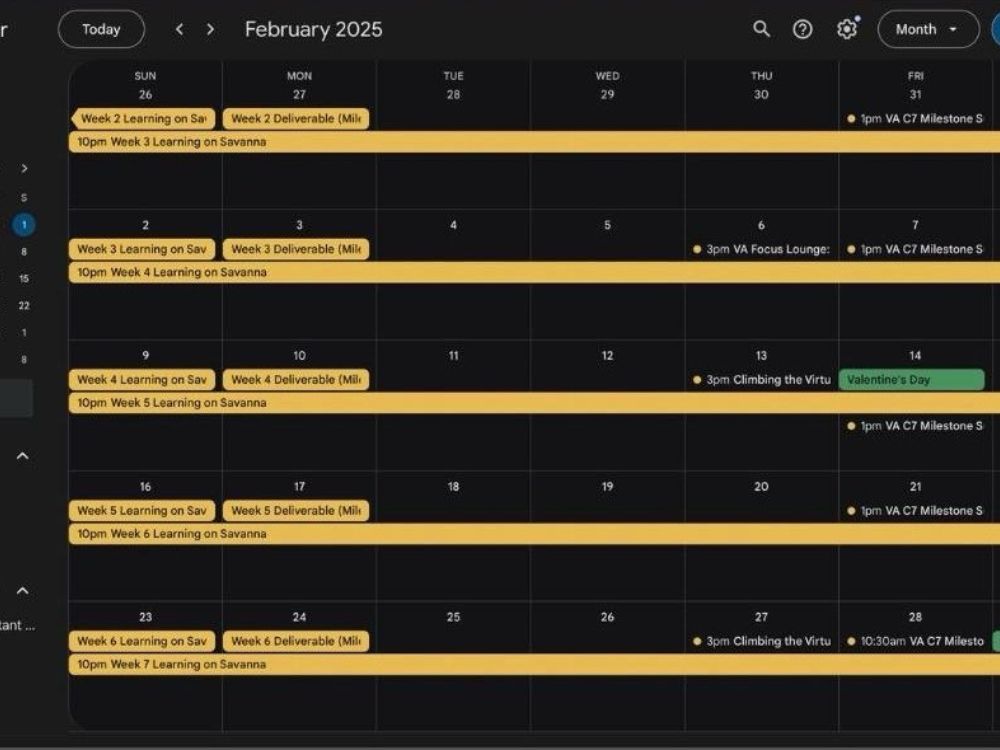This screenshot has width=1000, height=750.
Task: Open the help question mark icon
Action: pyautogui.click(x=802, y=29)
